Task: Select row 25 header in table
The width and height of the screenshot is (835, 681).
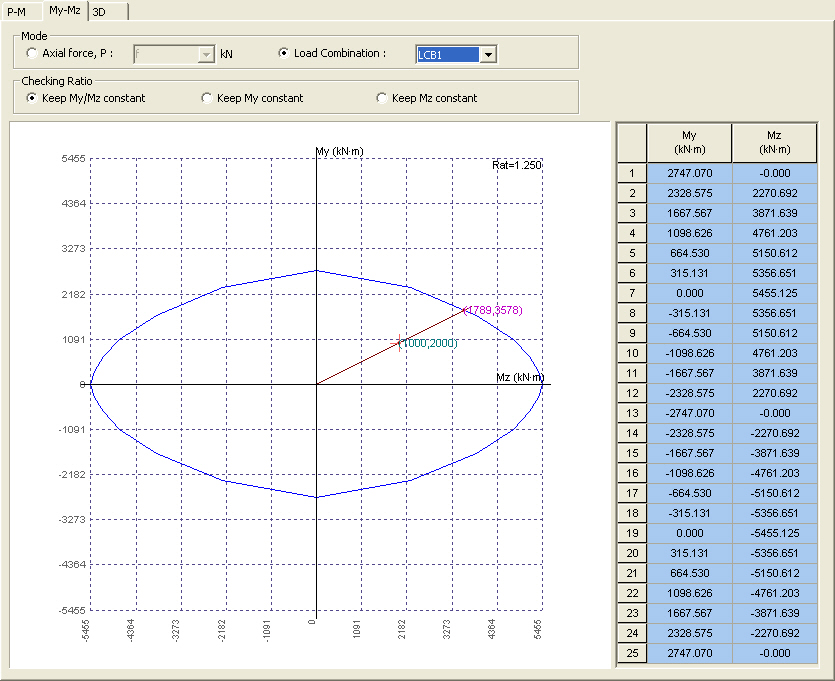Action: [632, 653]
